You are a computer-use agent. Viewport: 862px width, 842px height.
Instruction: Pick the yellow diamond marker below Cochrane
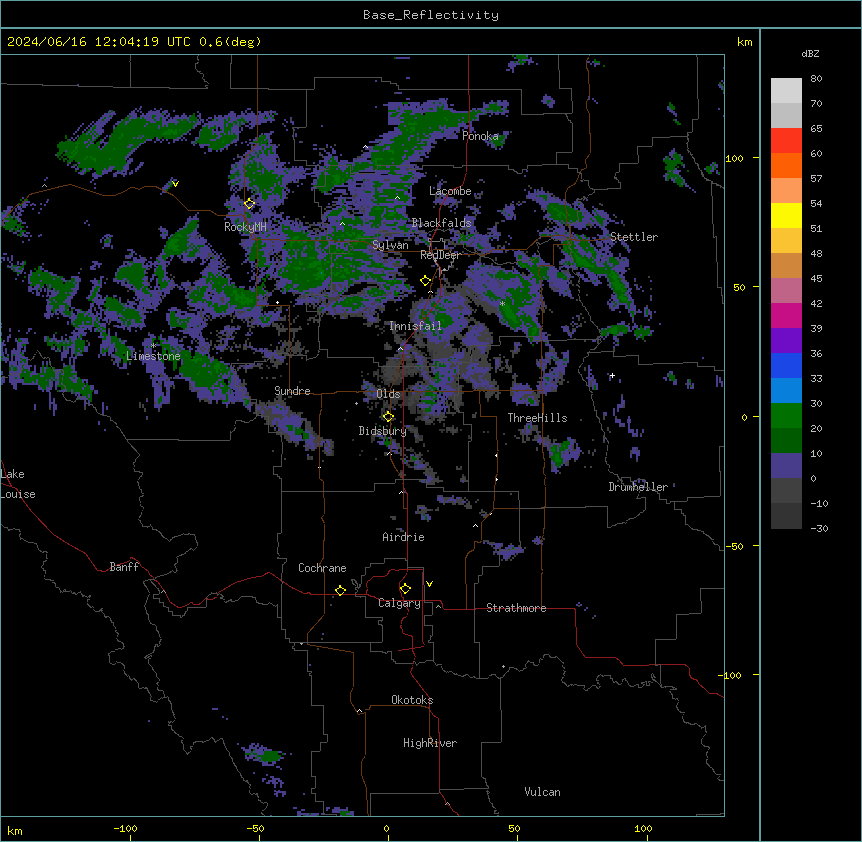(340, 590)
